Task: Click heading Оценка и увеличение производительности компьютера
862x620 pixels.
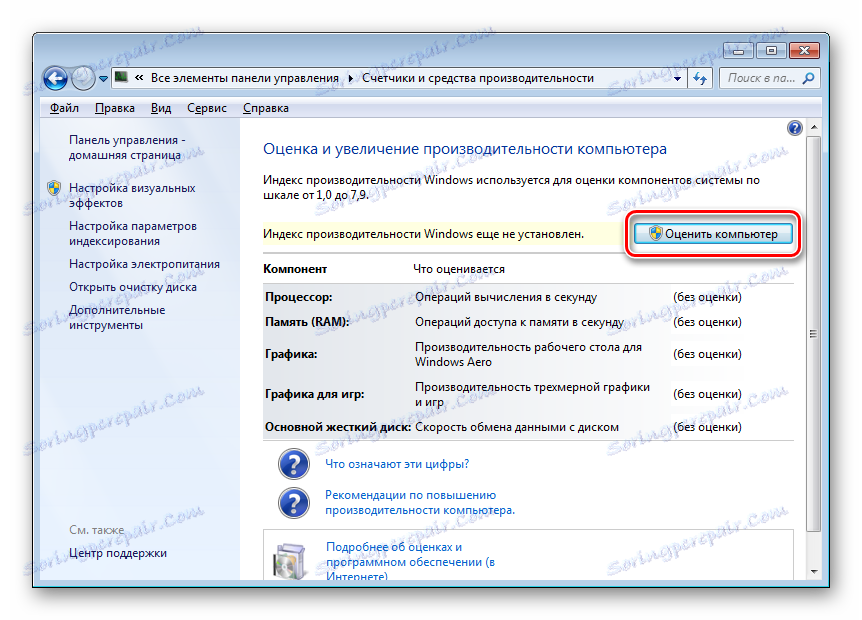Action: pyautogui.click(x=465, y=149)
